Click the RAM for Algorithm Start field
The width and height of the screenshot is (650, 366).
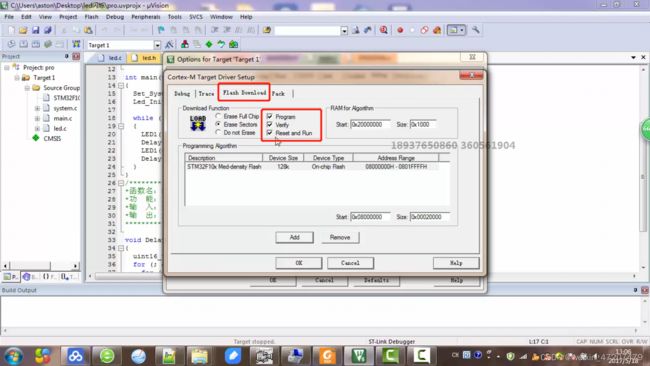370,124
